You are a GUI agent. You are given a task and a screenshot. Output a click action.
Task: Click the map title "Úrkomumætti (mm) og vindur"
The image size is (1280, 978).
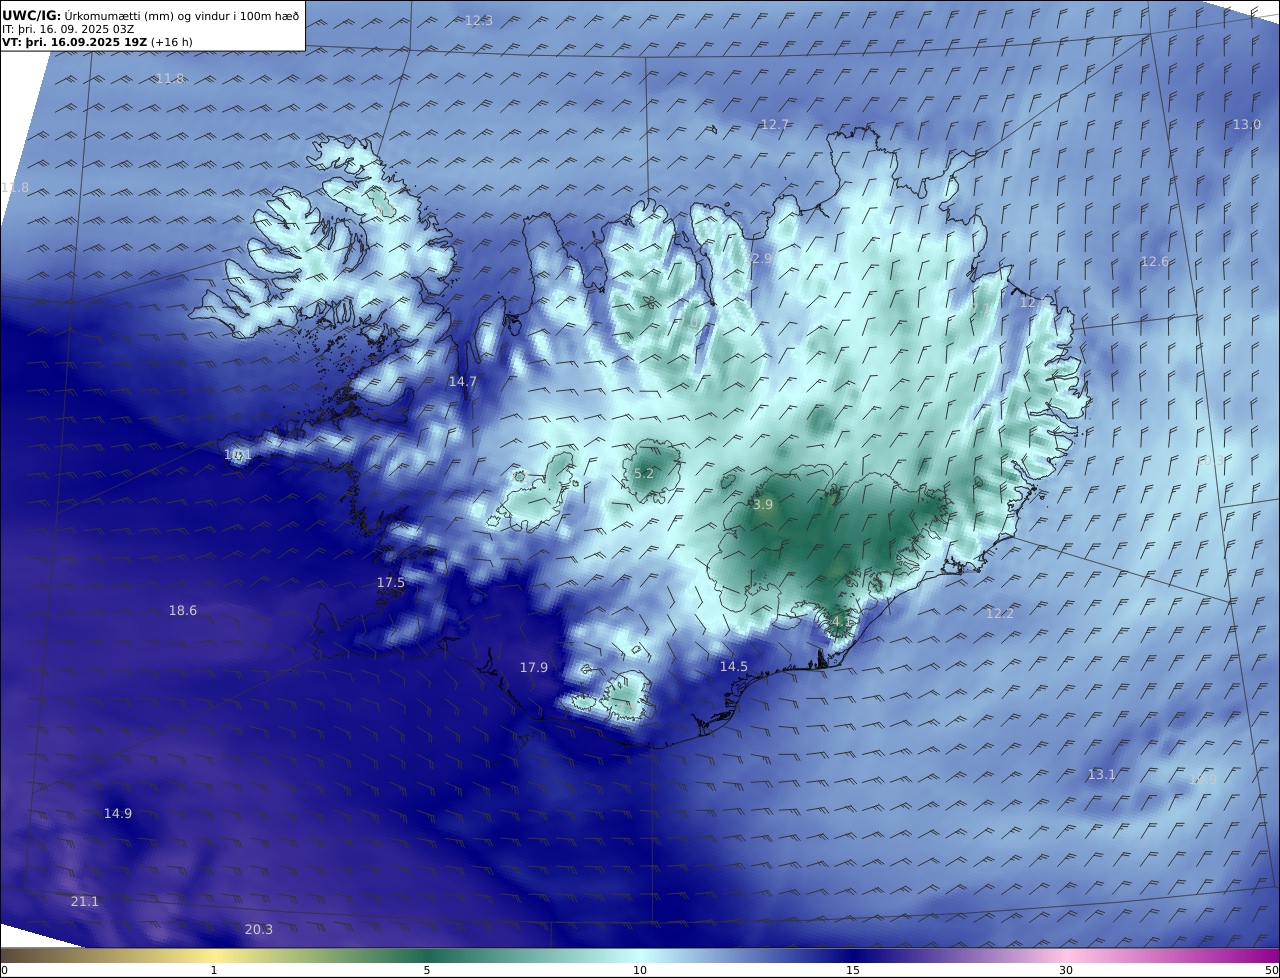click(148, 15)
